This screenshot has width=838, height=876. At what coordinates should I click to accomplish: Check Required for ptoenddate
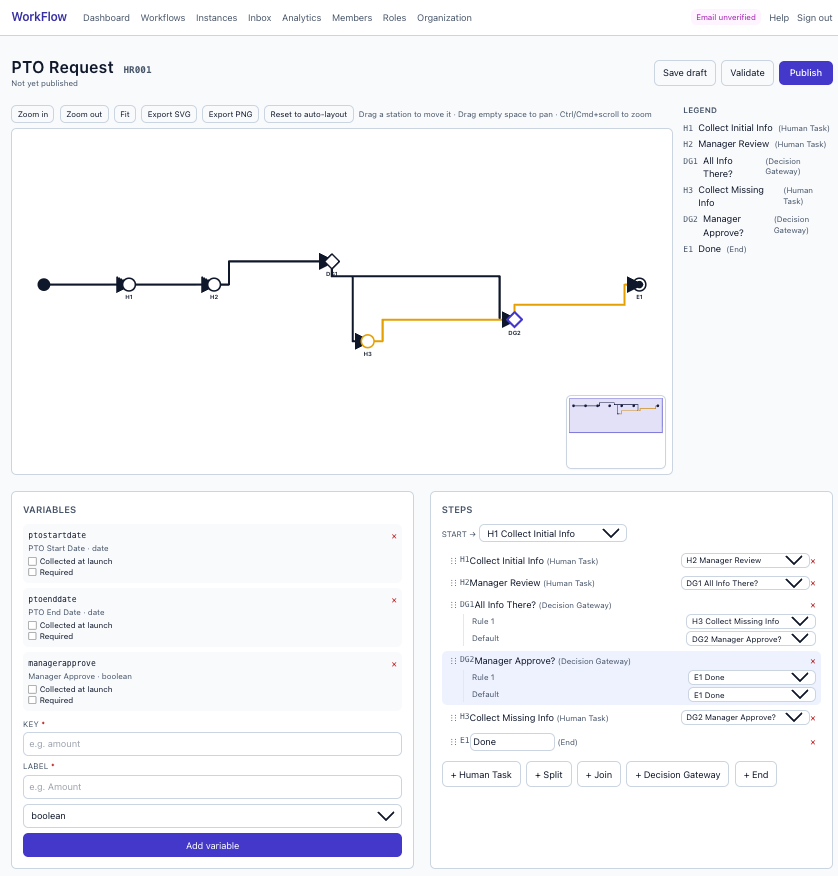[x=32, y=636]
